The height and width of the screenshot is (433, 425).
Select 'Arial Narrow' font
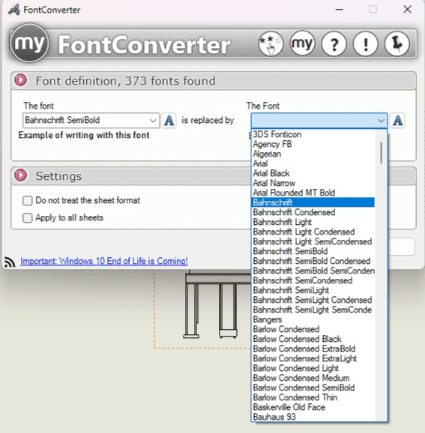click(313, 183)
